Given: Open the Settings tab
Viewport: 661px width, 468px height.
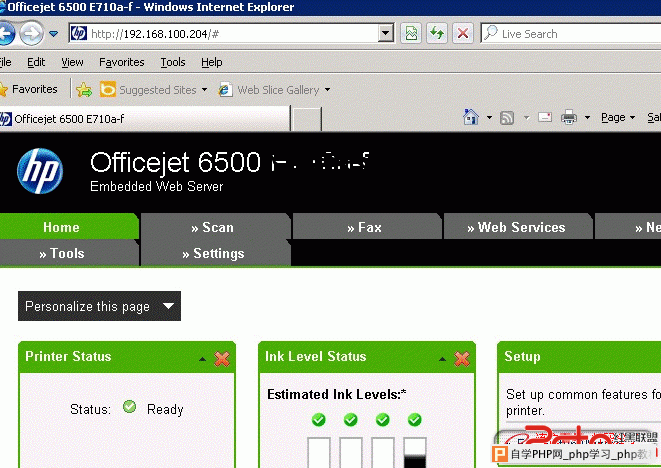Looking at the screenshot, I should (215, 253).
